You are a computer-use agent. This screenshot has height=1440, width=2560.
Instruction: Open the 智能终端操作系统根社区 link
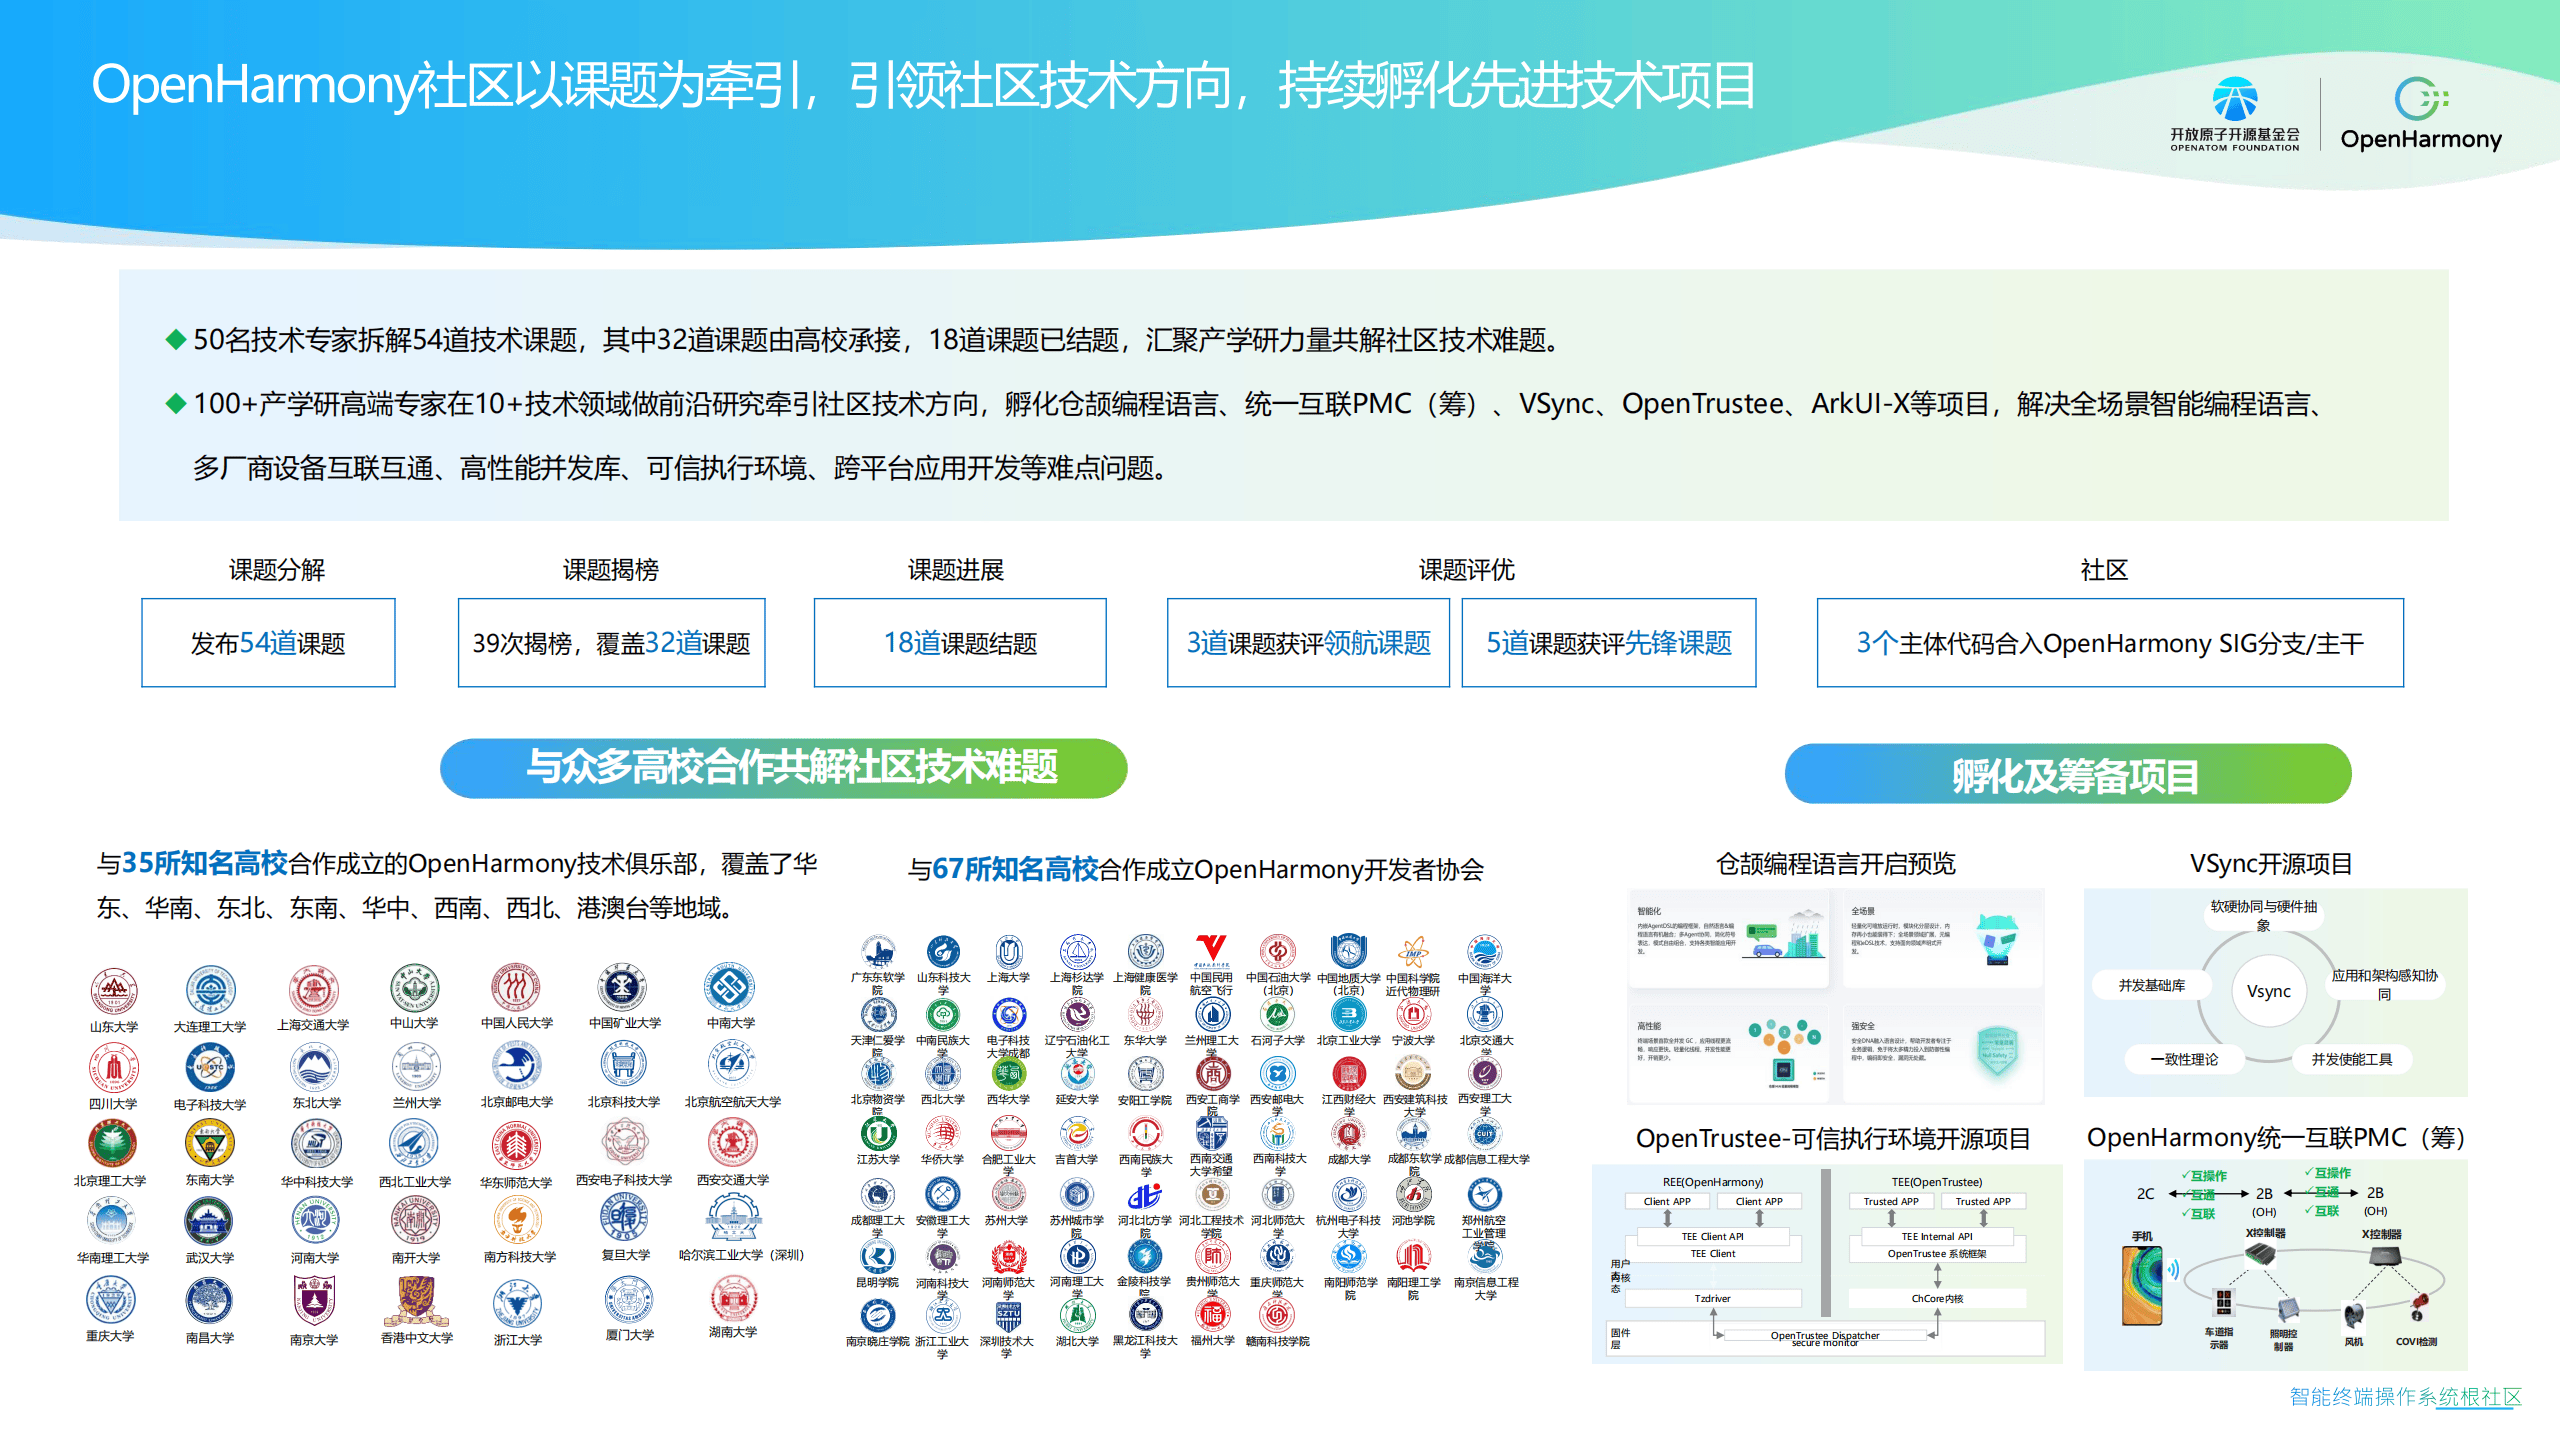click(x=2405, y=1397)
